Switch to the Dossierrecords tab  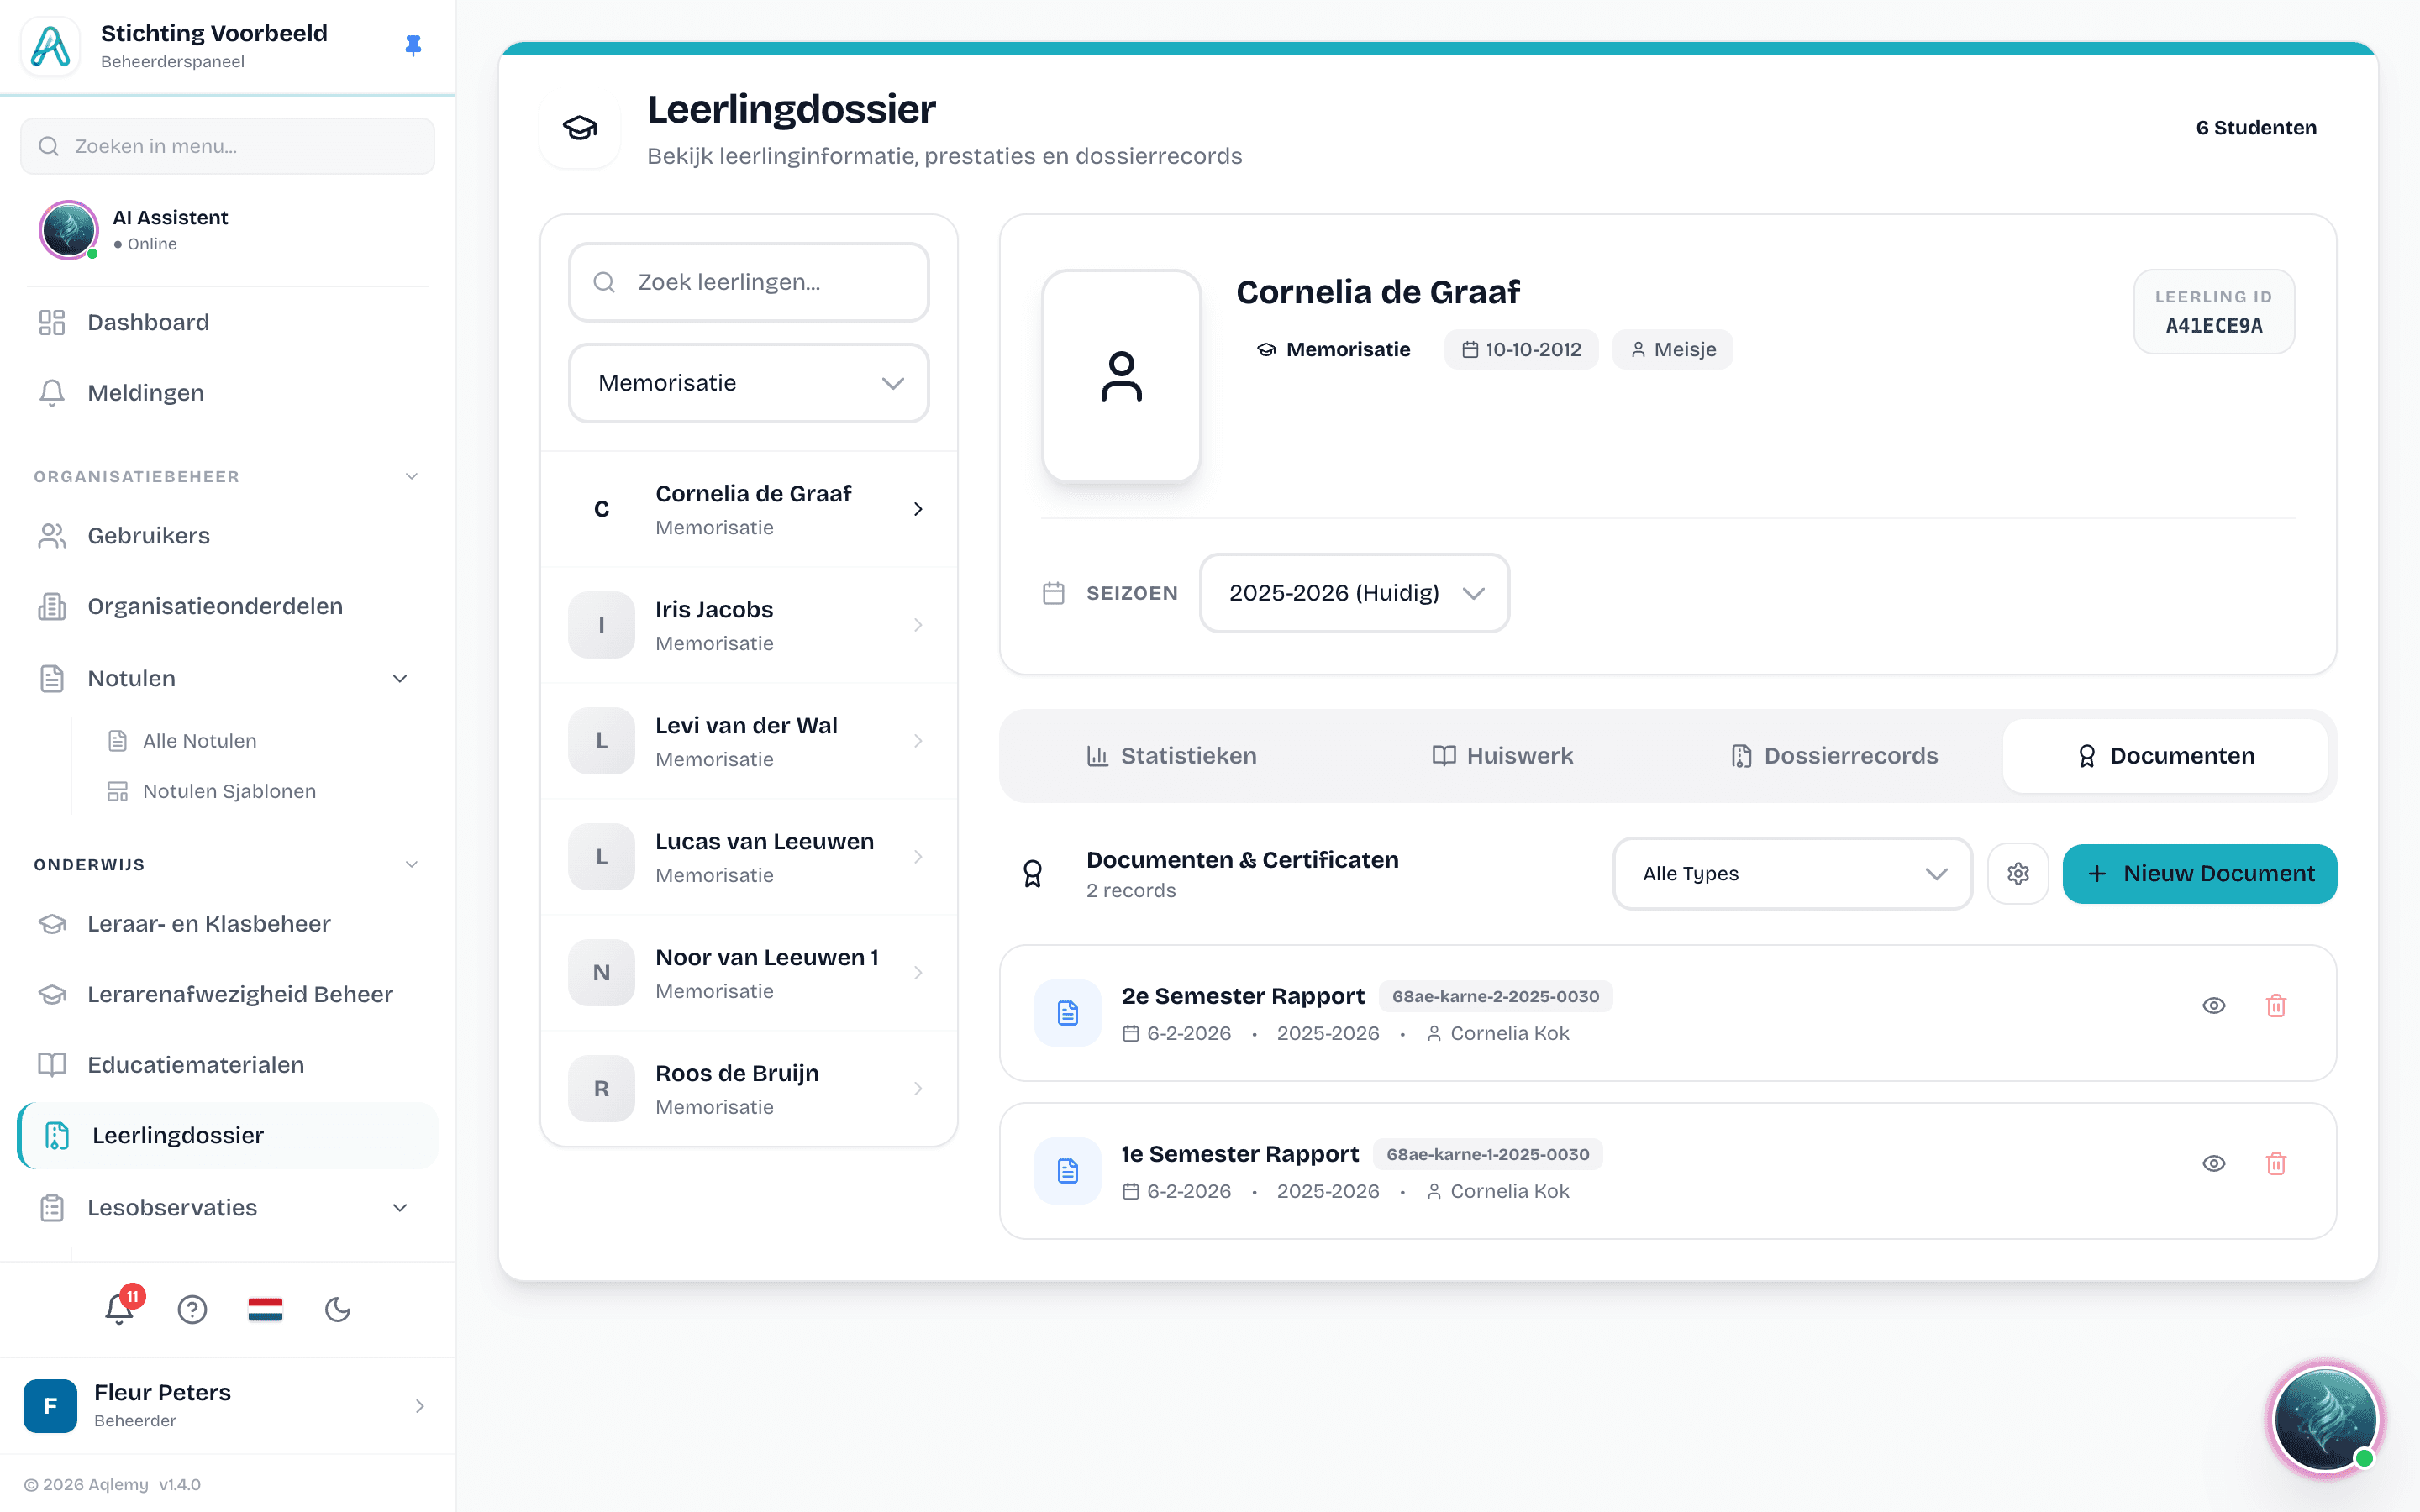coord(1834,756)
